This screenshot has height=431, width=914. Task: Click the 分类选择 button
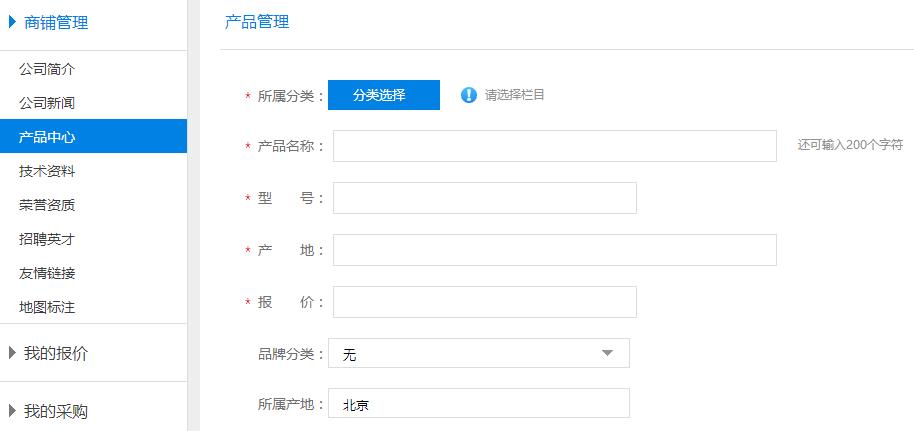(383, 95)
